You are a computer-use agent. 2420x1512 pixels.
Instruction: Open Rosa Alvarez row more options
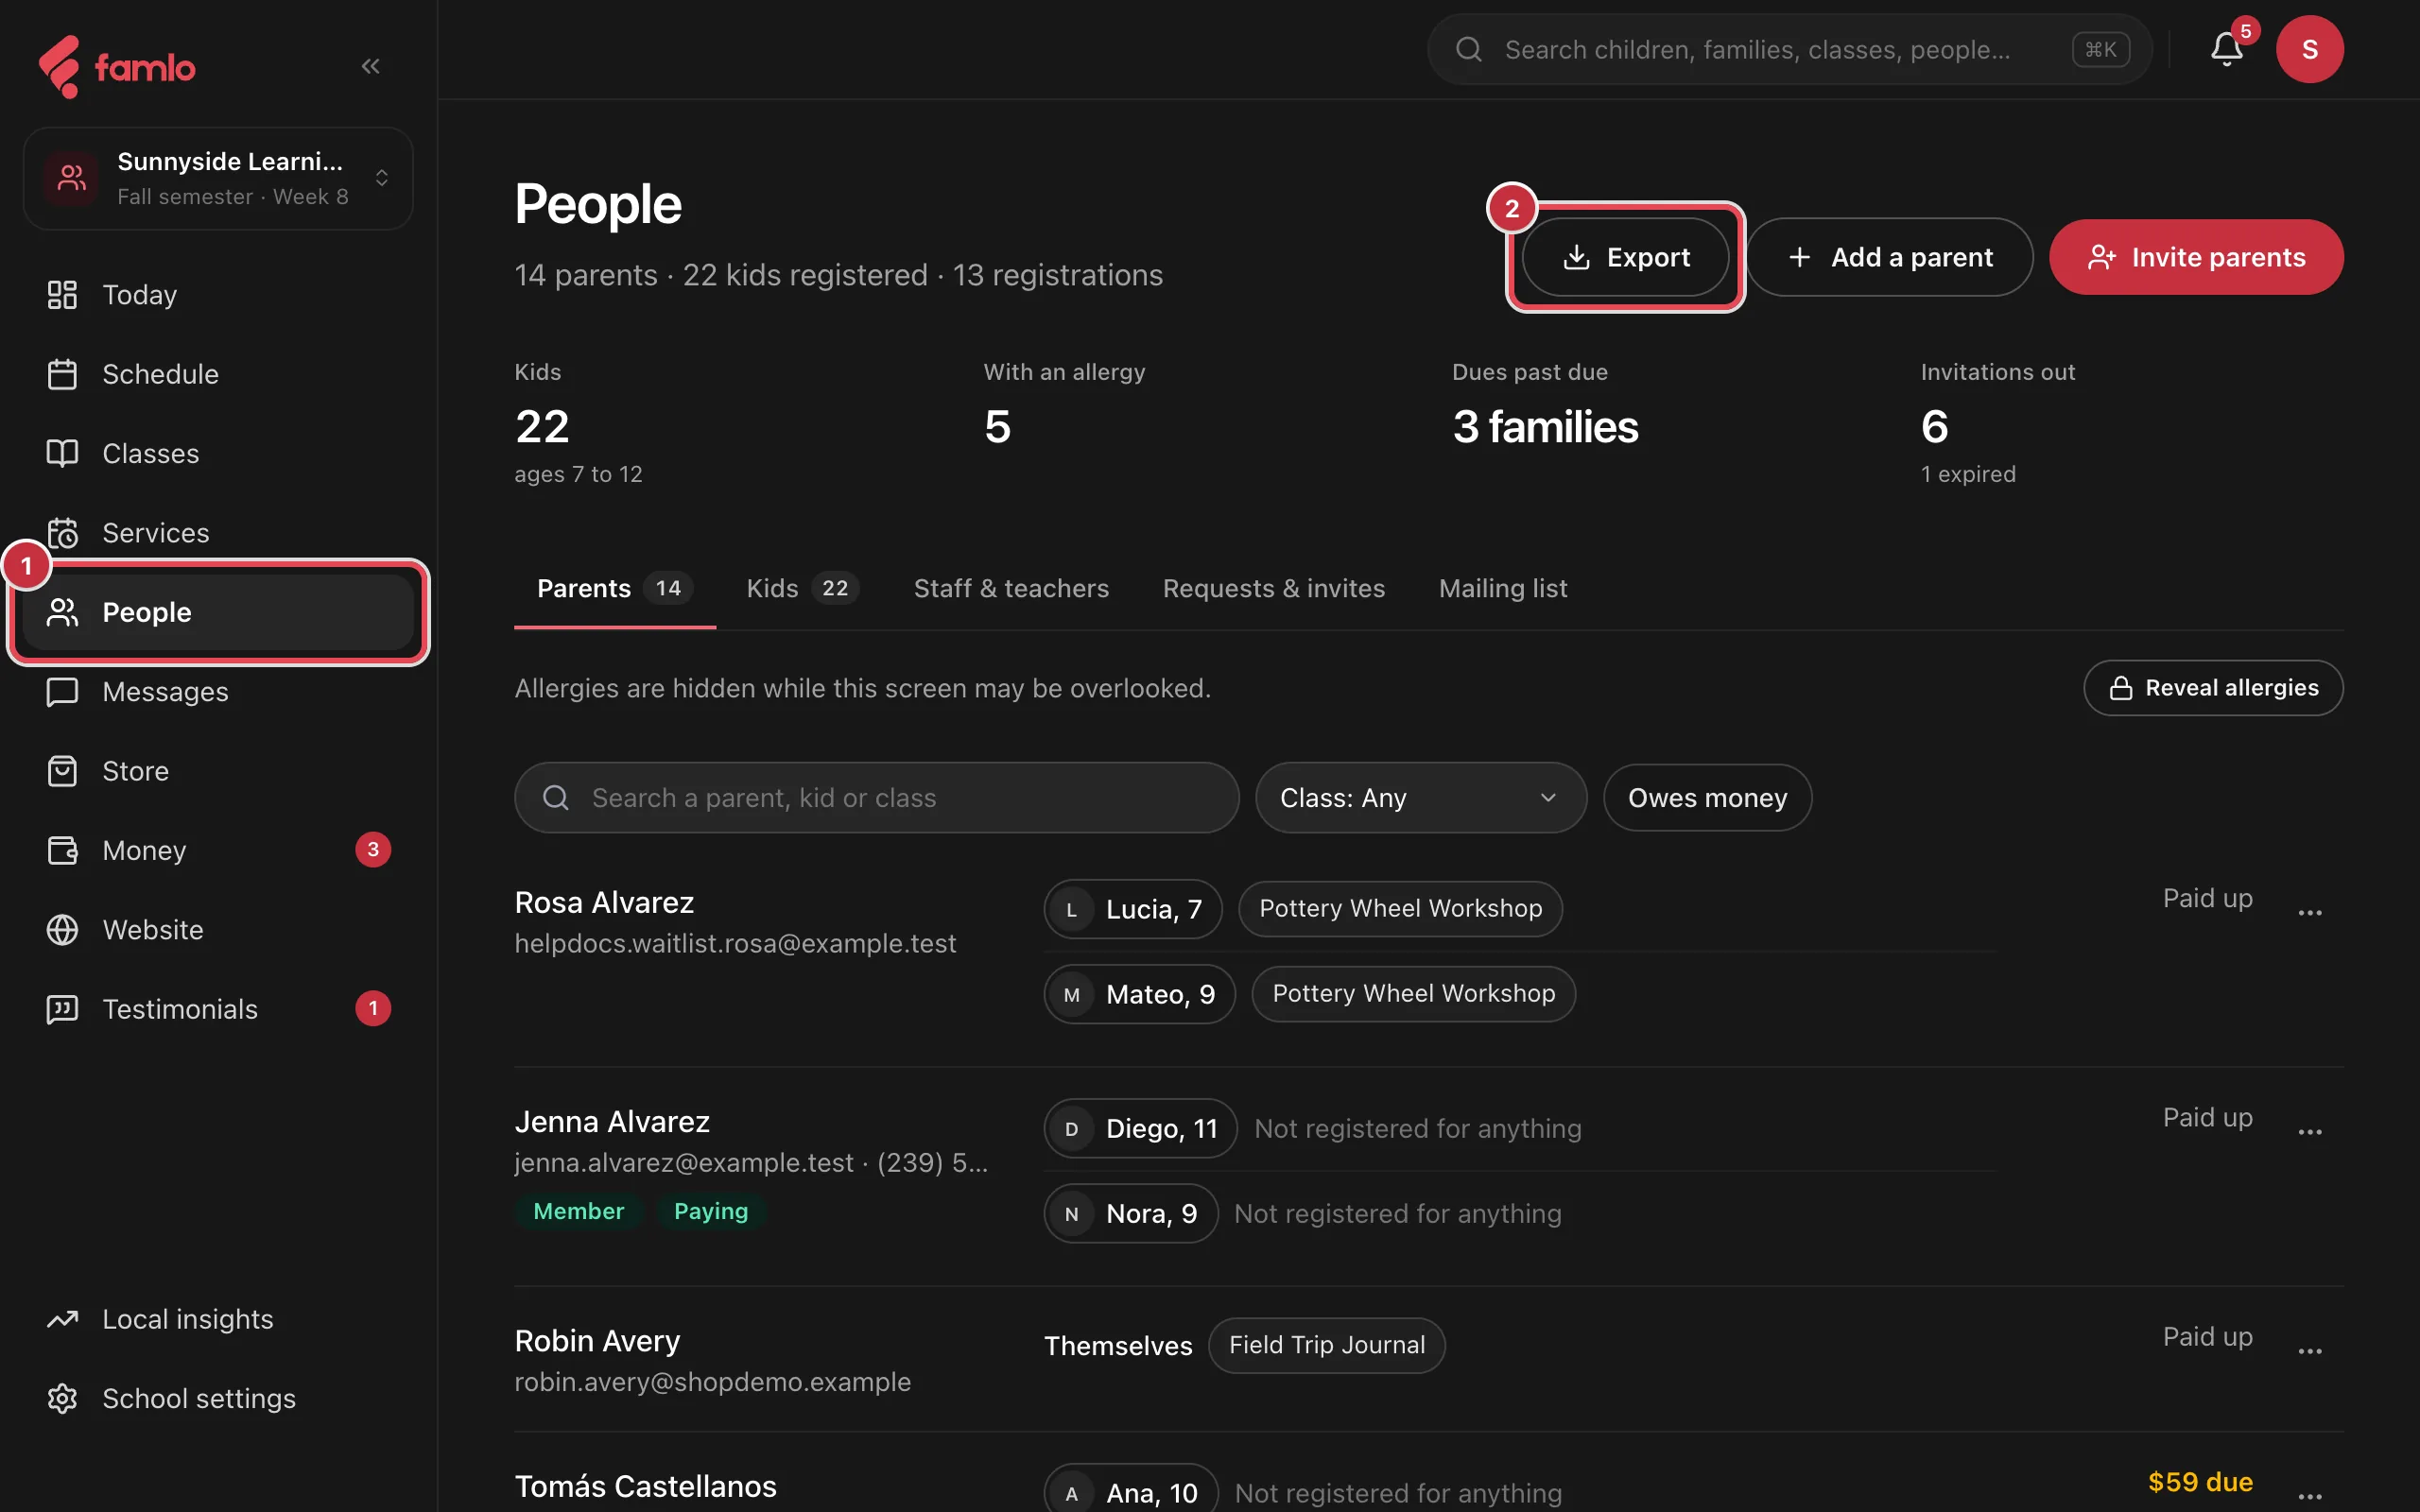point(2310,912)
